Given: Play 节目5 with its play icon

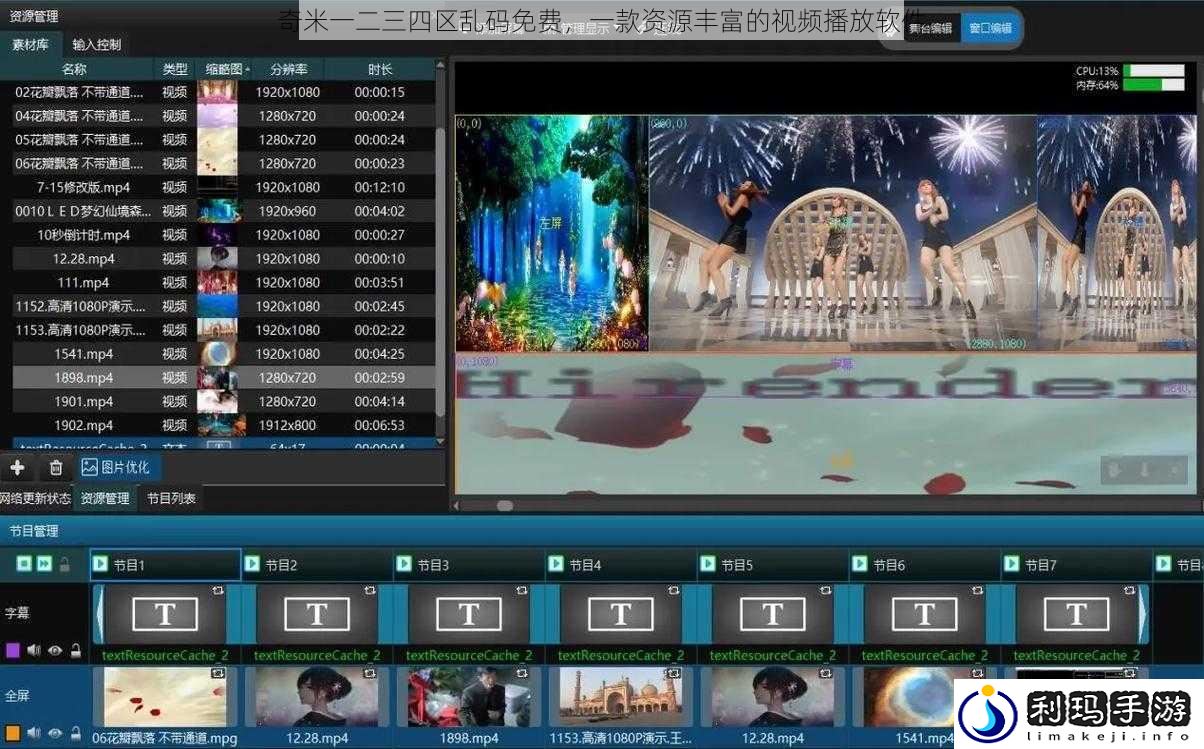Looking at the screenshot, I should pos(708,565).
